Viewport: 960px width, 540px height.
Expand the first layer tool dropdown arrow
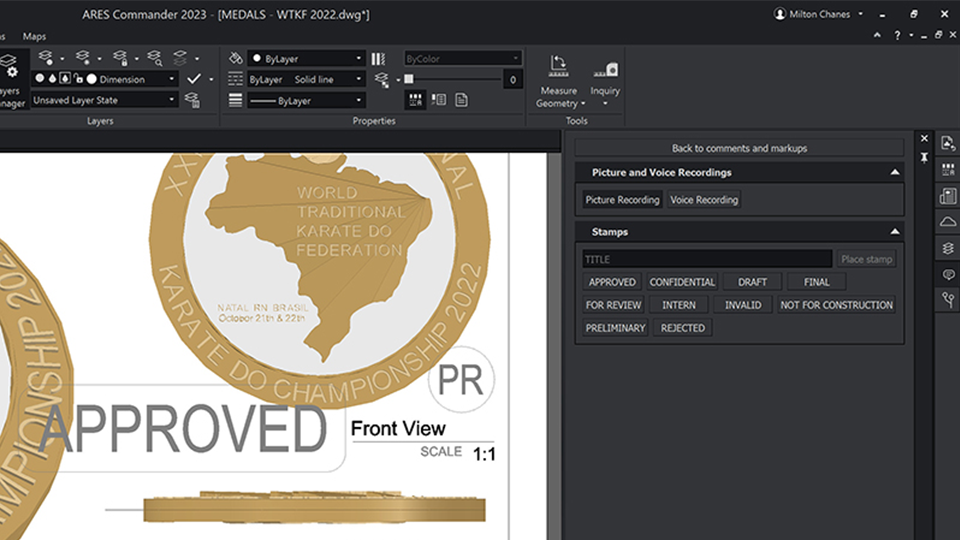[62, 59]
